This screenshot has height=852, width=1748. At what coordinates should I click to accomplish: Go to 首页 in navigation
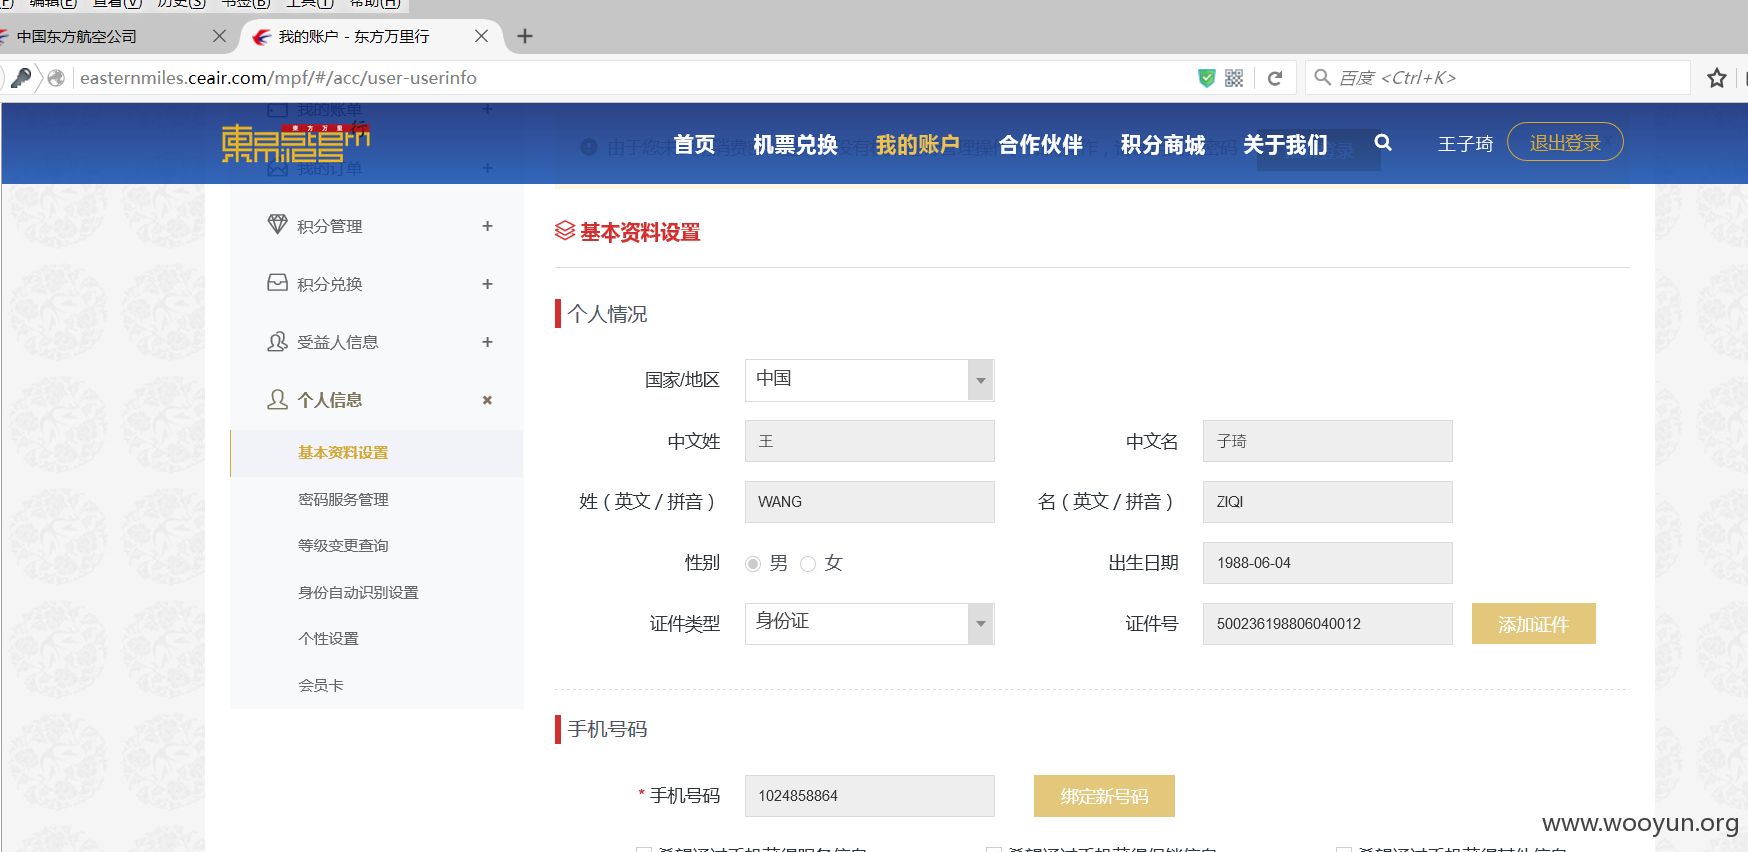pos(694,145)
